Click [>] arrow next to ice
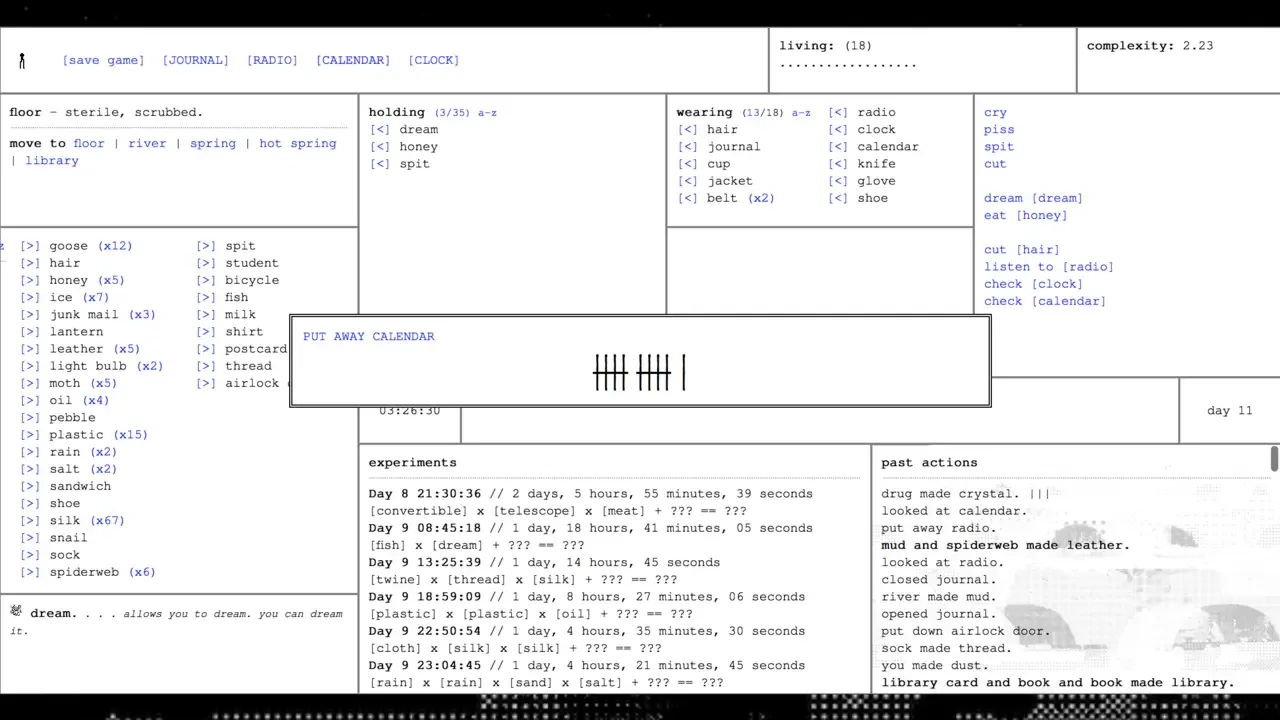 click(30, 297)
